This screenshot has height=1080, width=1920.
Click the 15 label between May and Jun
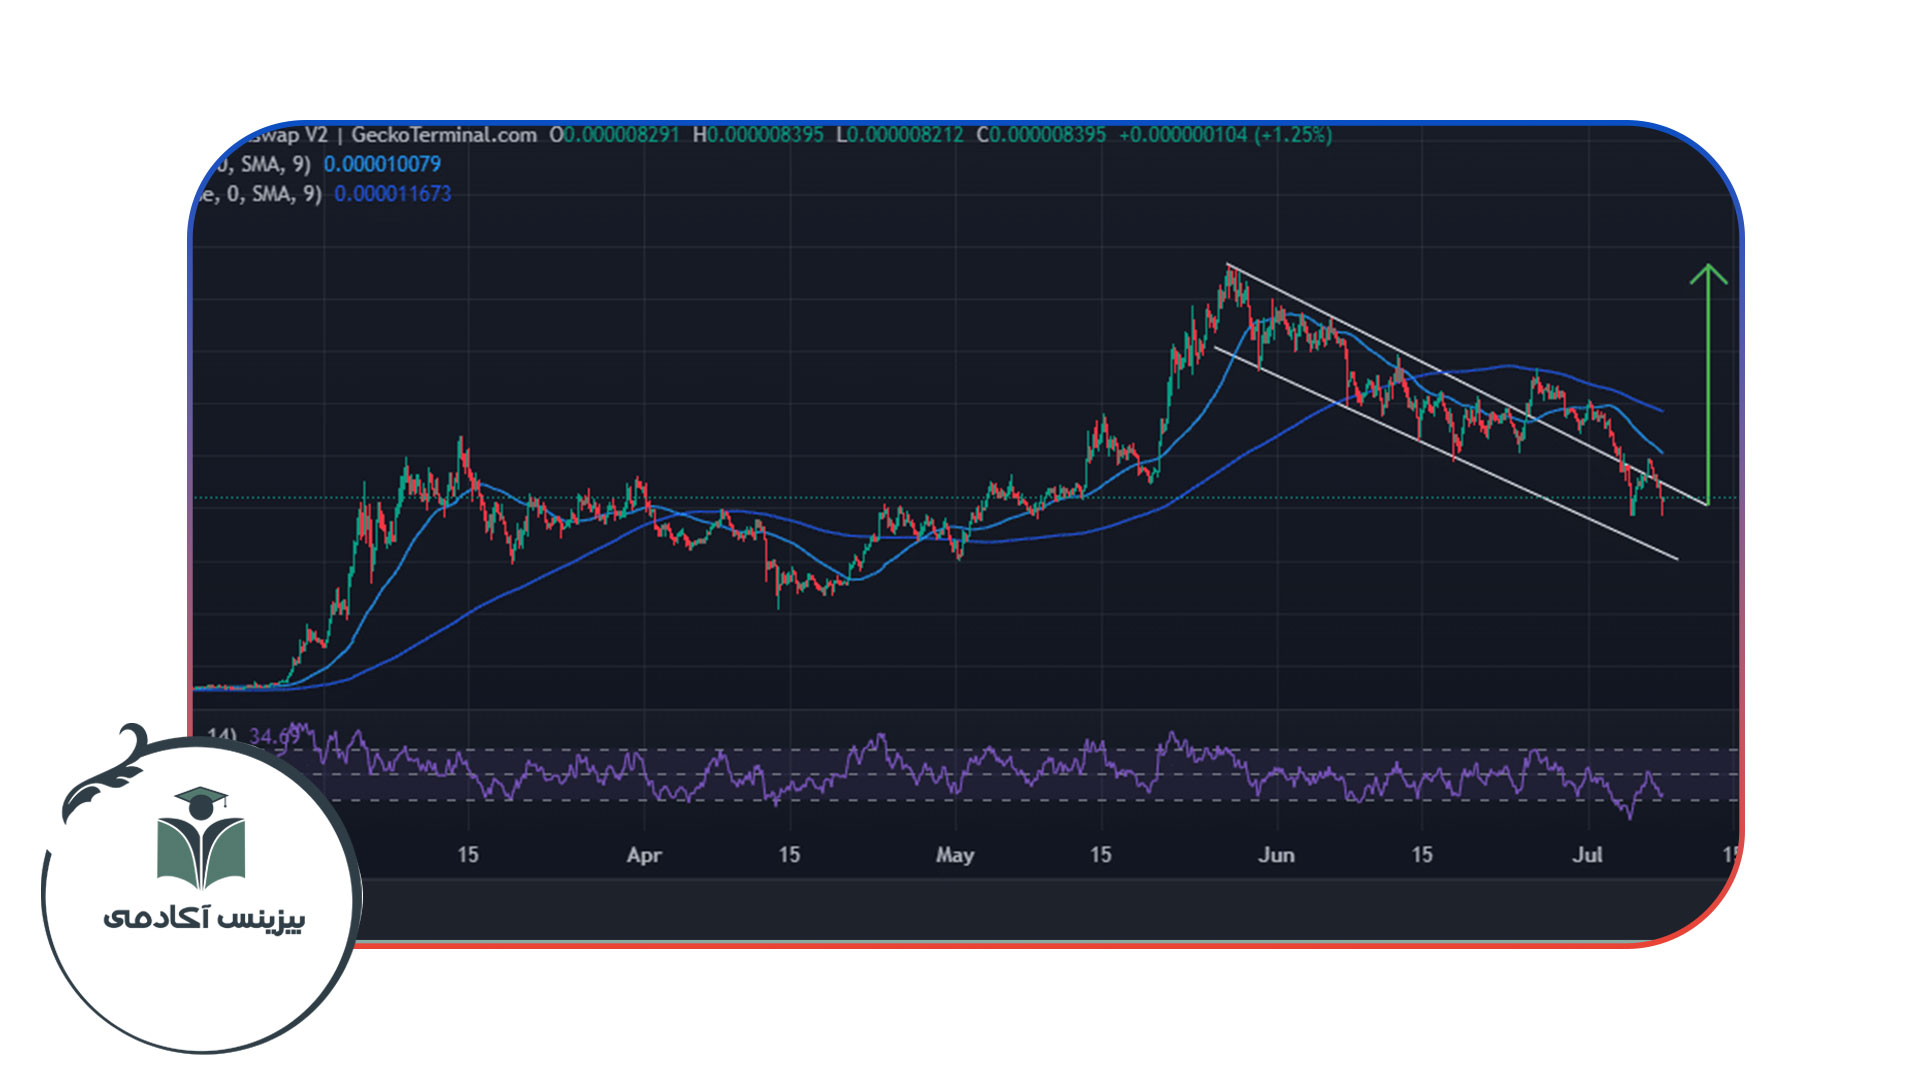(1100, 855)
